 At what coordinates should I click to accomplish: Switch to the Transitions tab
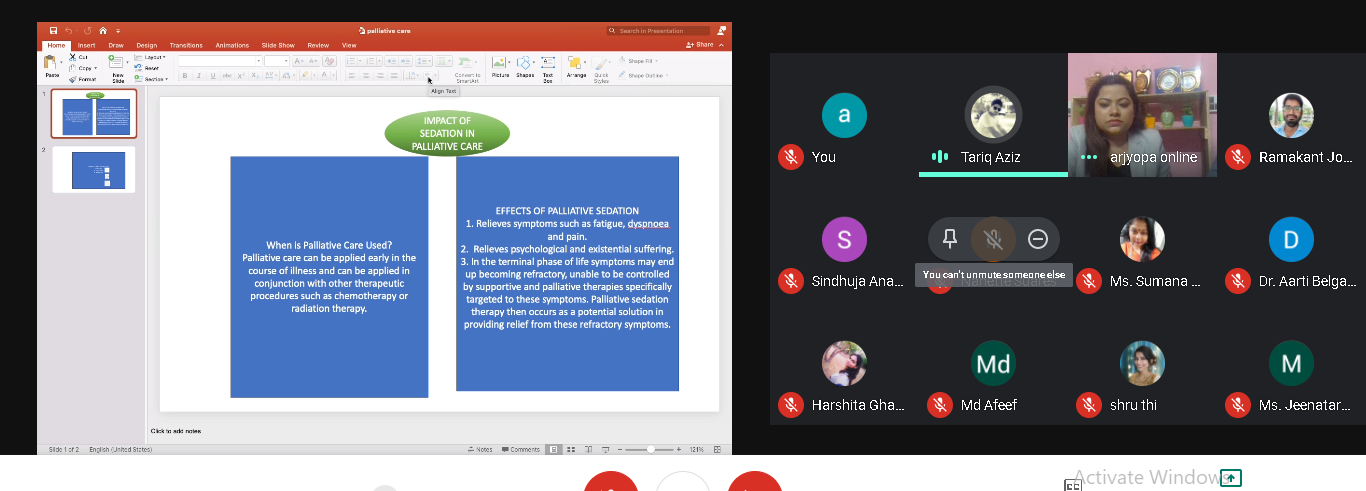(186, 45)
